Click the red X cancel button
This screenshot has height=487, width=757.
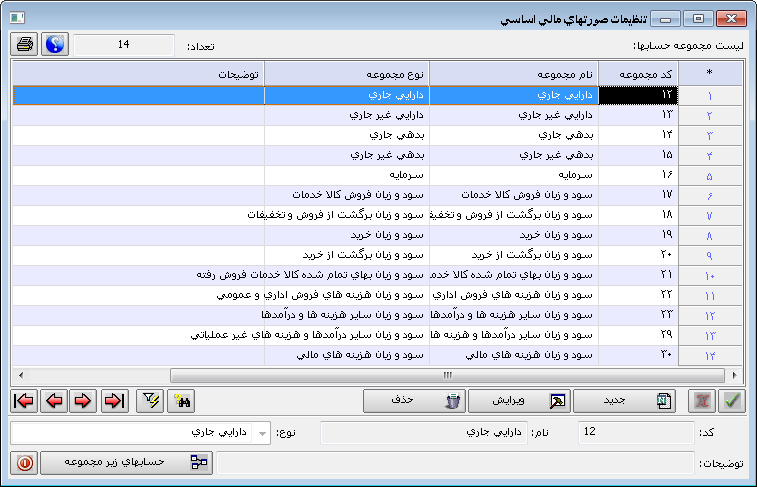702,401
